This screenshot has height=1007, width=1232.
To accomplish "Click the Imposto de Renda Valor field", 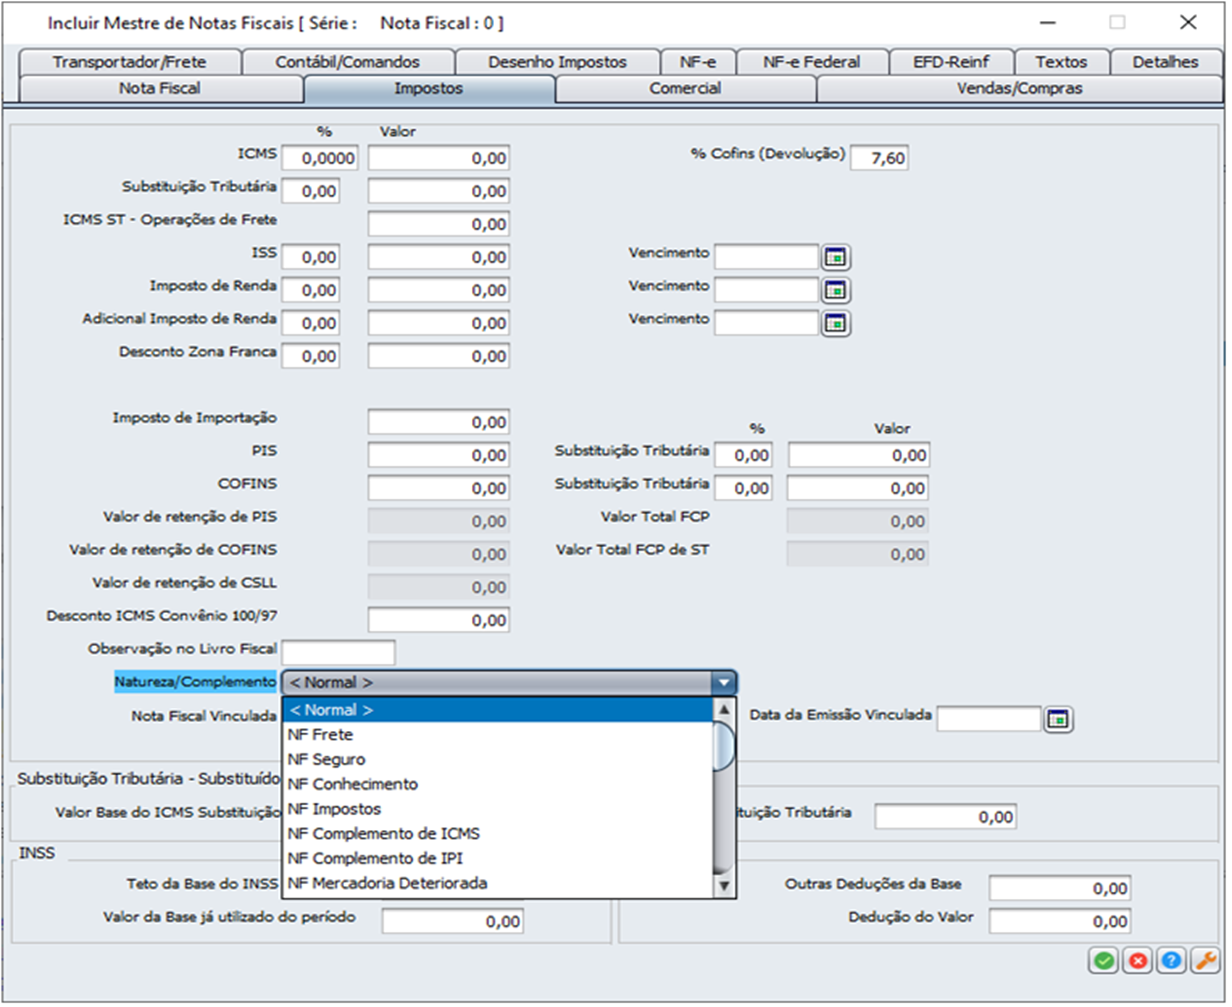I will point(439,290).
